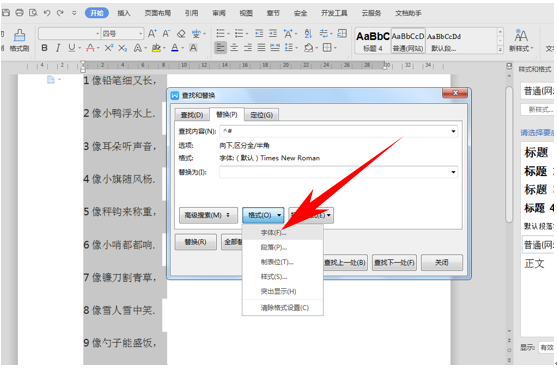Click the Find Next(F) button

[394, 263]
